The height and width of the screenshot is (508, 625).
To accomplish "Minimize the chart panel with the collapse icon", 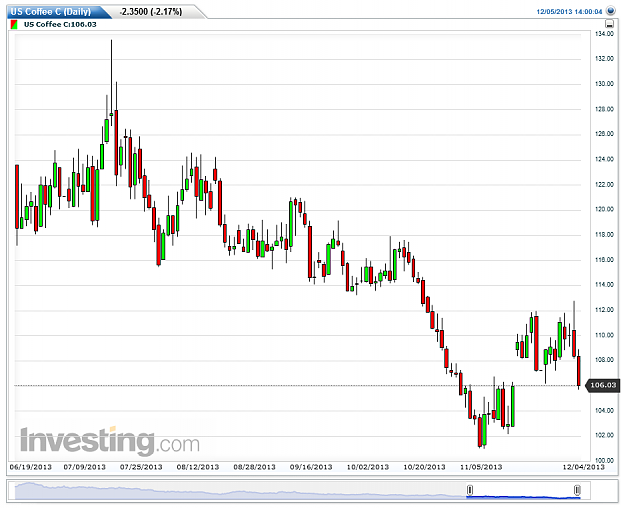I will (609, 24).
